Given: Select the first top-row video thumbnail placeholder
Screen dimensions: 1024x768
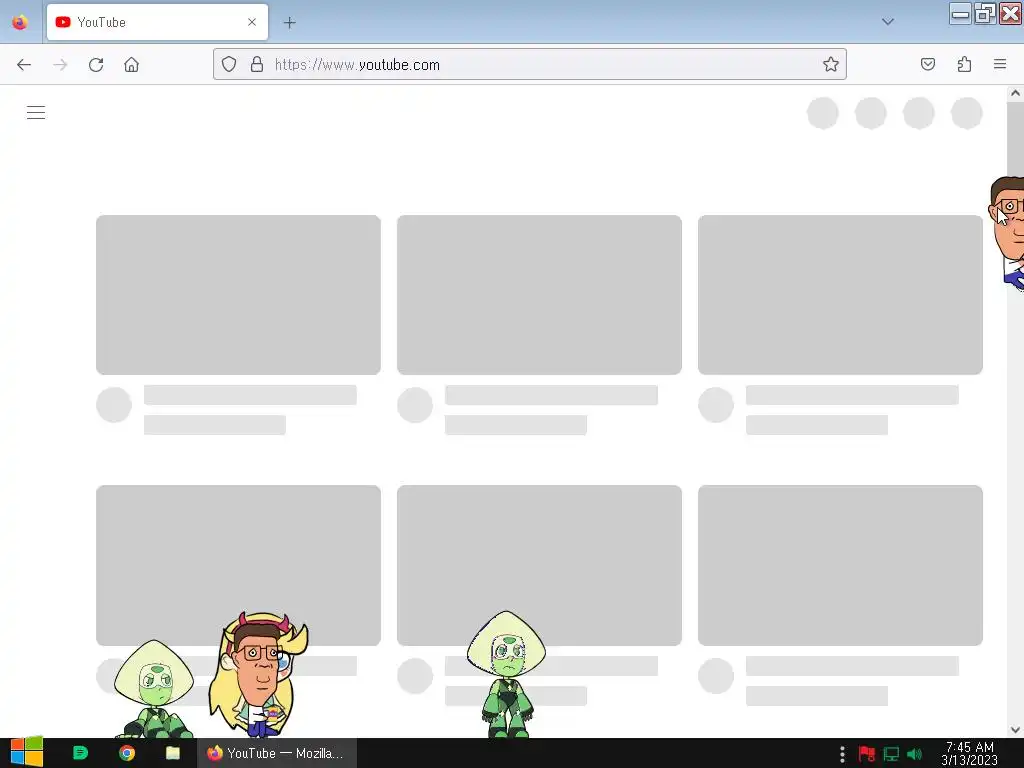Looking at the screenshot, I should pos(238,295).
